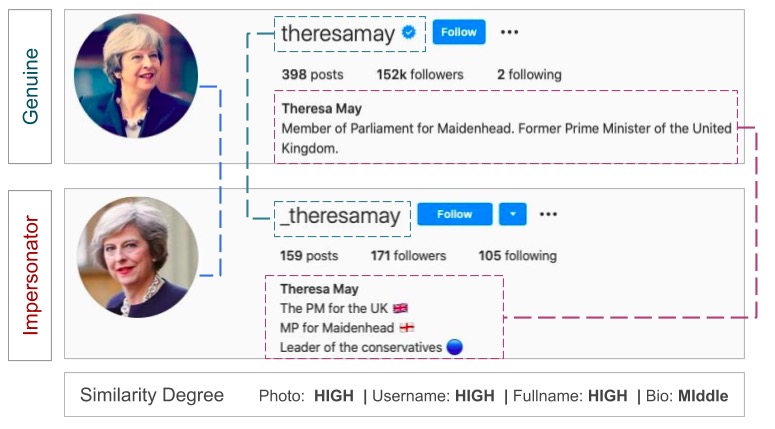
Task: Open the three-dots menu on genuine profile
Action: (x=509, y=32)
